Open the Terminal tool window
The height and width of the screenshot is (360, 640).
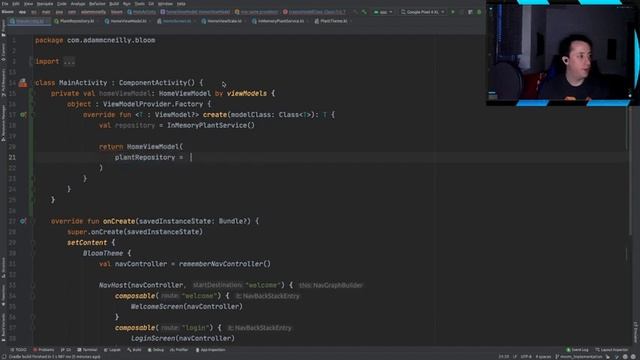(x=87, y=350)
